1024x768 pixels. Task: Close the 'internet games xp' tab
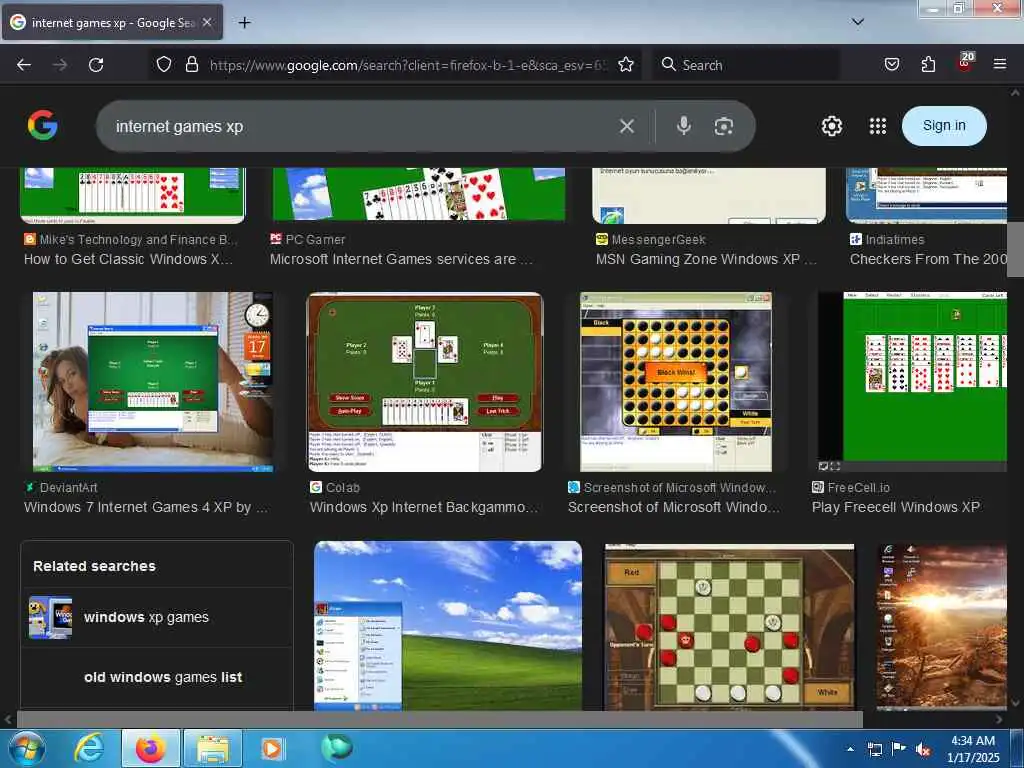point(207,22)
